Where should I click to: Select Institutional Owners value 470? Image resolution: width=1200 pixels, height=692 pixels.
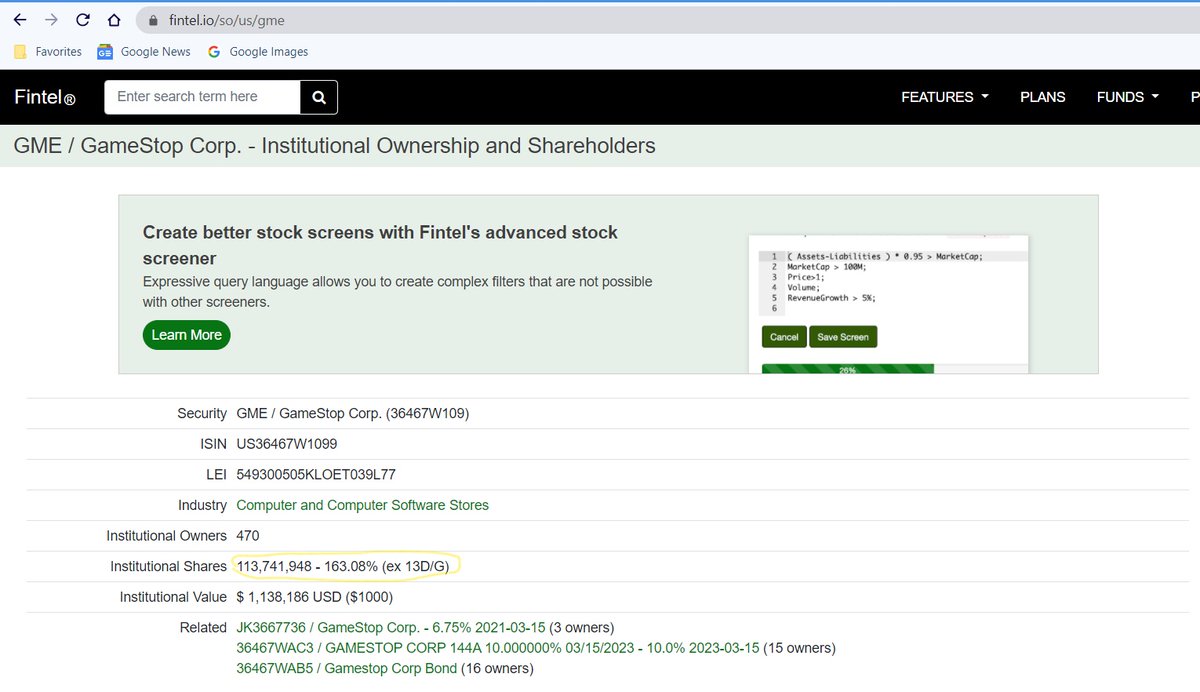click(248, 535)
